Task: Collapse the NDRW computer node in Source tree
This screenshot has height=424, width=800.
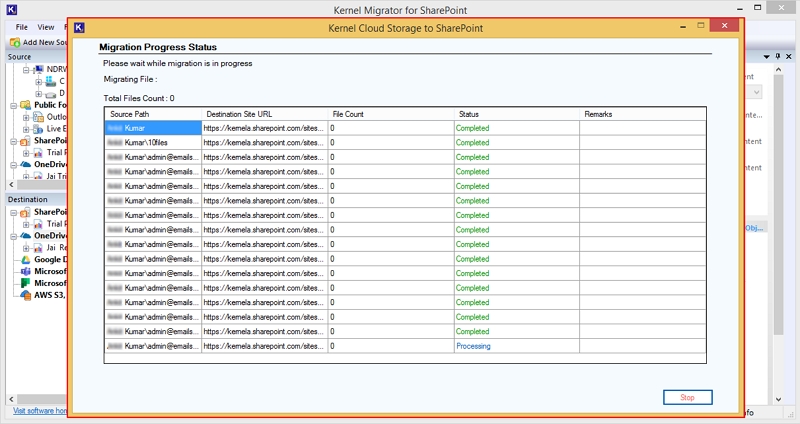Action: pos(26,69)
